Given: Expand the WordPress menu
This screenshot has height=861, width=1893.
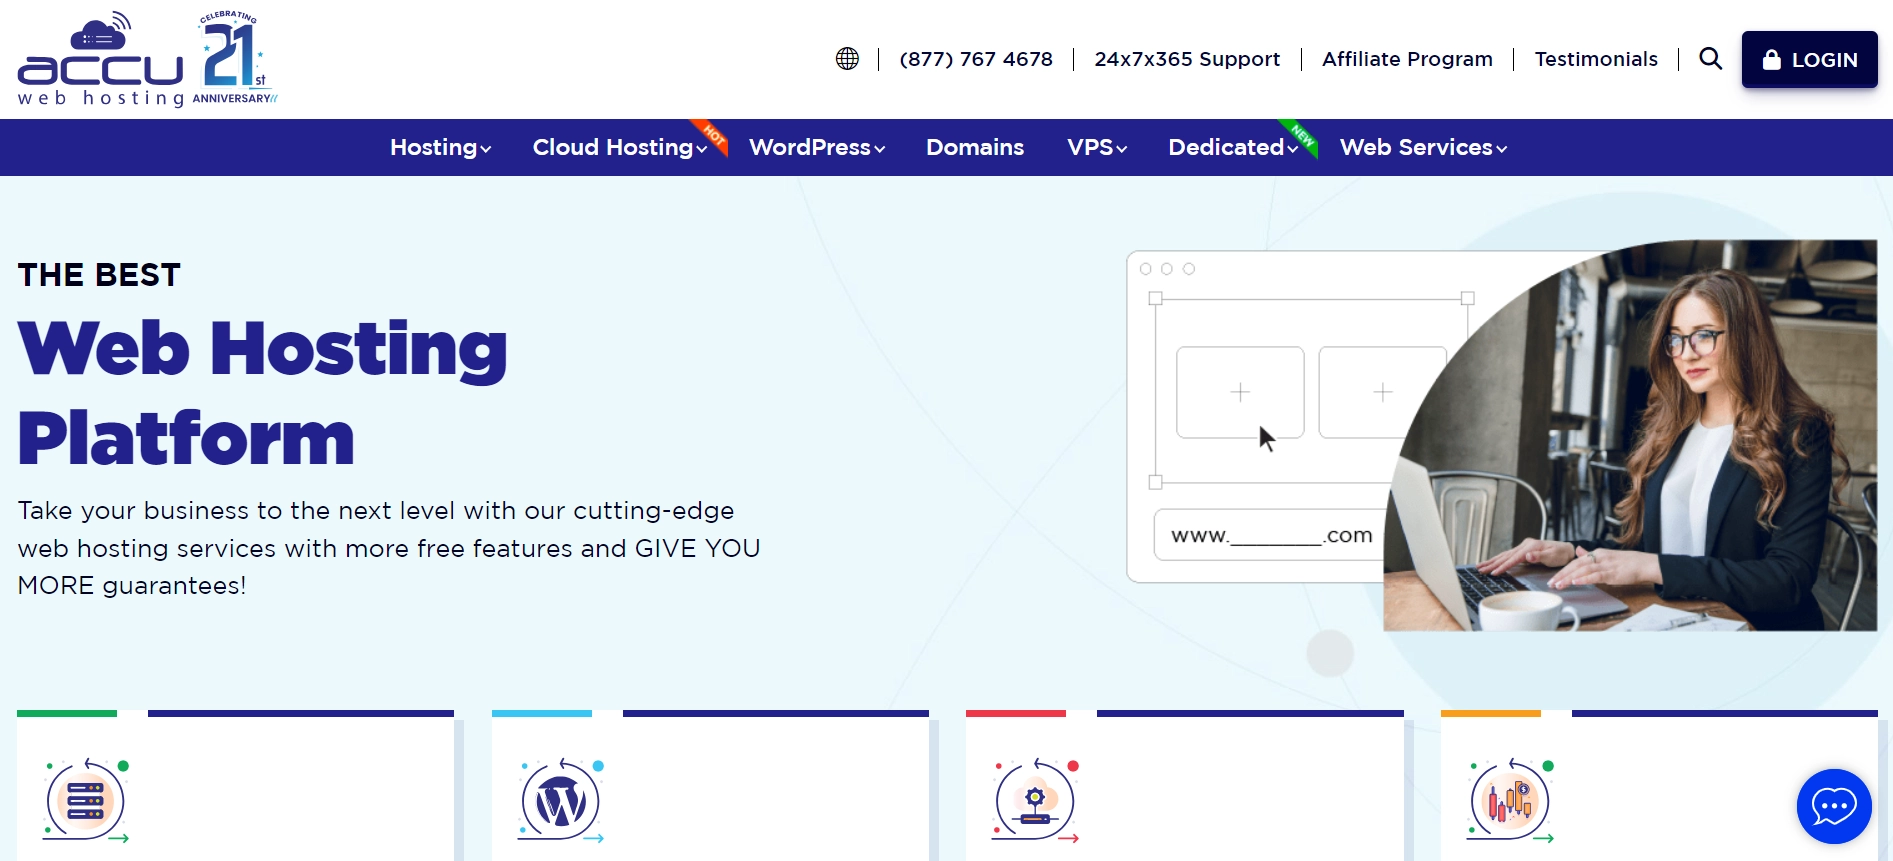Looking at the screenshot, I should coord(817,147).
